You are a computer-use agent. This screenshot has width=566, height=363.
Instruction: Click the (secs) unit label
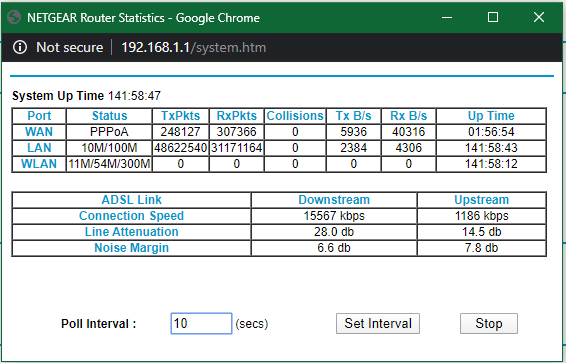point(252,324)
